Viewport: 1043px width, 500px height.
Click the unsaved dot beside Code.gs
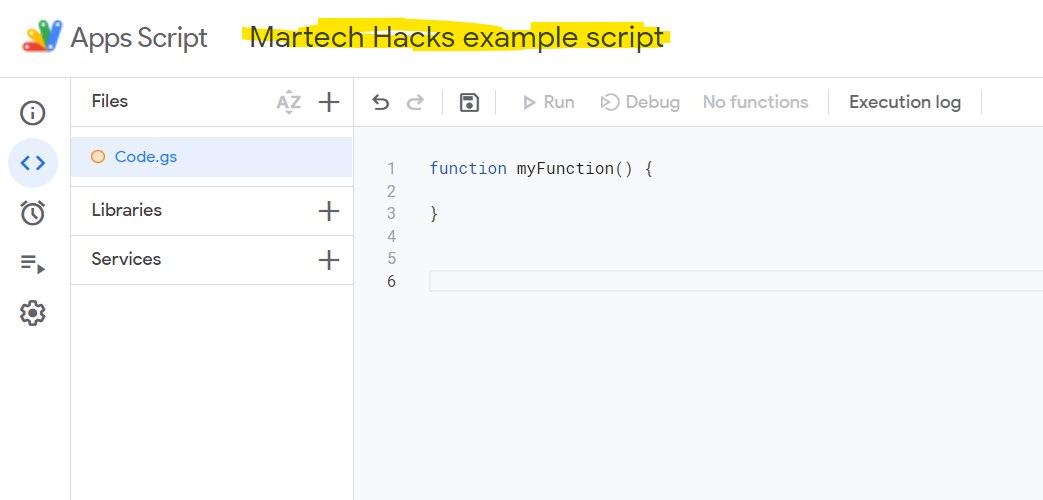click(x=98, y=157)
